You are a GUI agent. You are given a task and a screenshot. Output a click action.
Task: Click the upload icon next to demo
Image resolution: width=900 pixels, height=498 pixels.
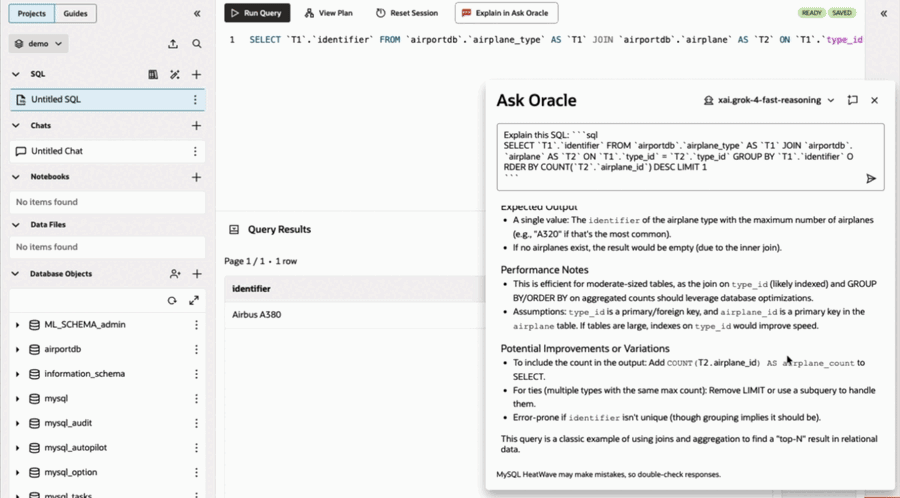pyautogui.click(x=173, y=44)
